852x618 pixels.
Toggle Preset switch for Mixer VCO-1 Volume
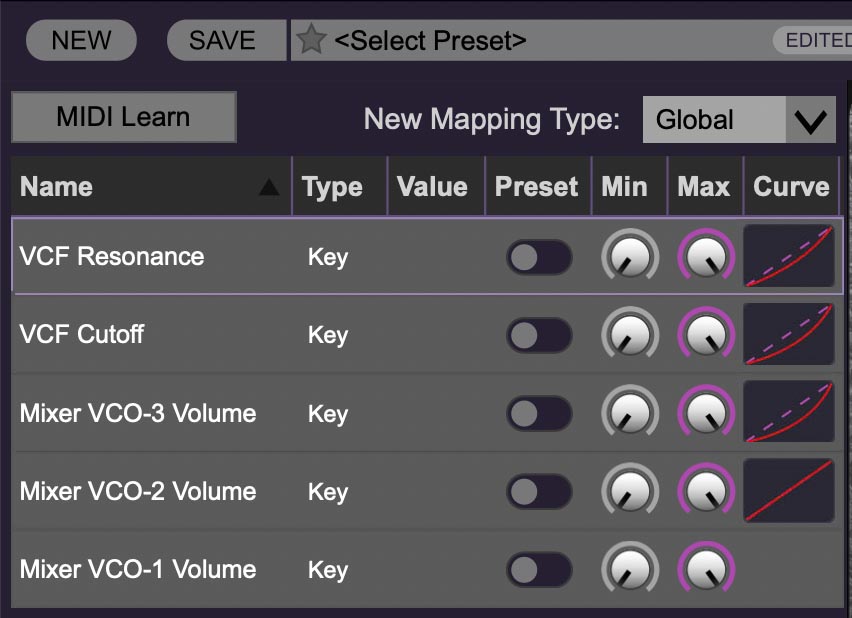click(x=538, y=570)
